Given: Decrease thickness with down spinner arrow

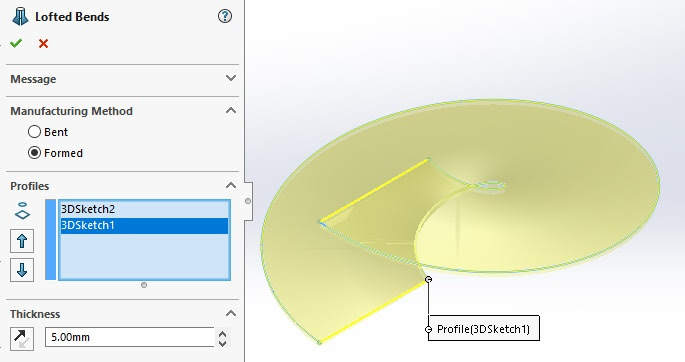Looking at the screenshot, I should coord(222,343).
